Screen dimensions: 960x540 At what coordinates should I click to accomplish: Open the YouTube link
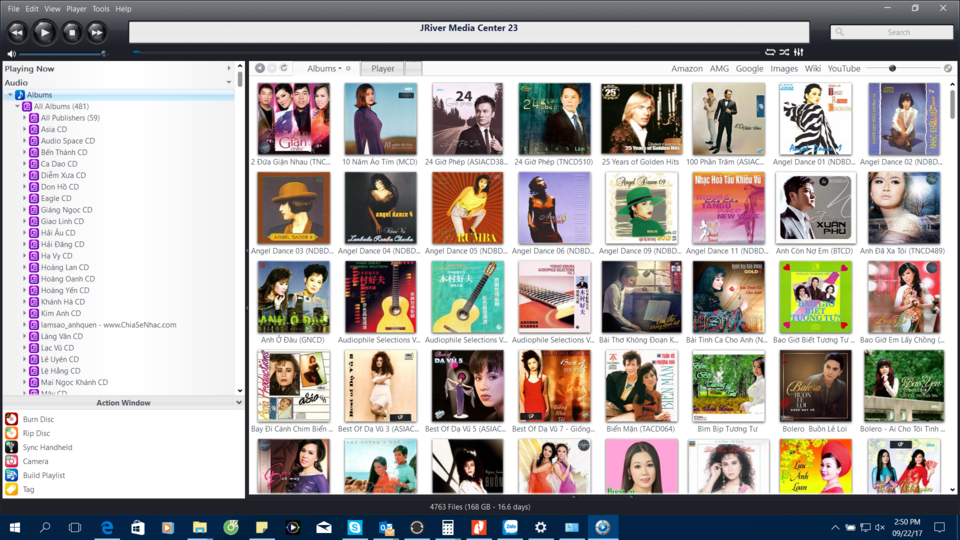844,69
